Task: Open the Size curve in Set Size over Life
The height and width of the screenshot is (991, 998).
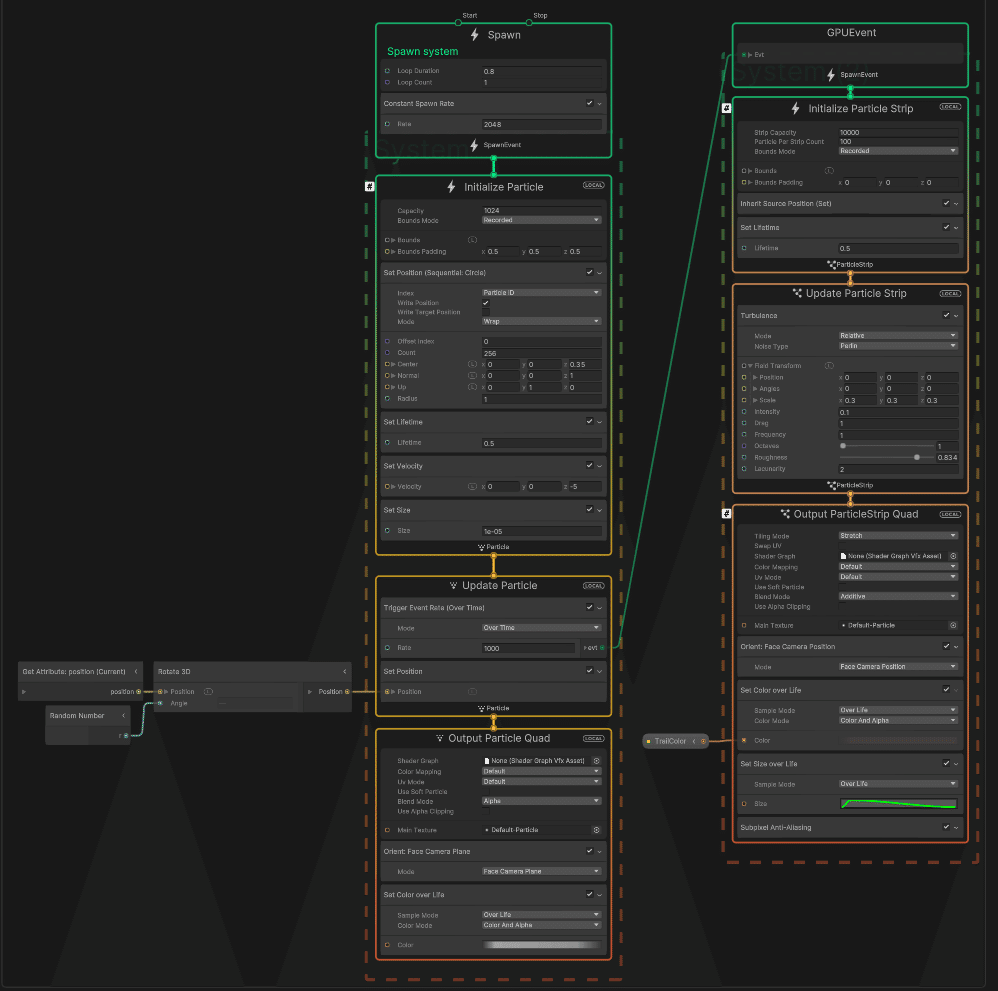Action: coord(899,804)
